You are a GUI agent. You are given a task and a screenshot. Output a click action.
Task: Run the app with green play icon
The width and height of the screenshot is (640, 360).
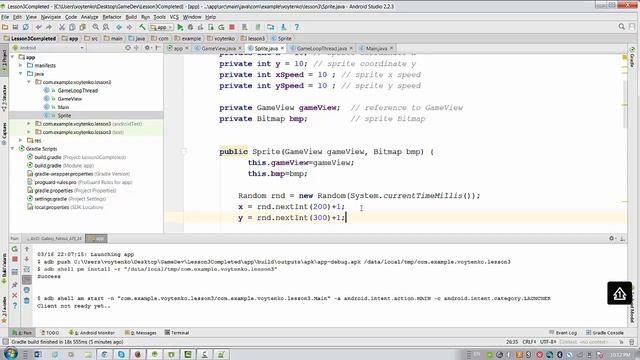[180, 27]
